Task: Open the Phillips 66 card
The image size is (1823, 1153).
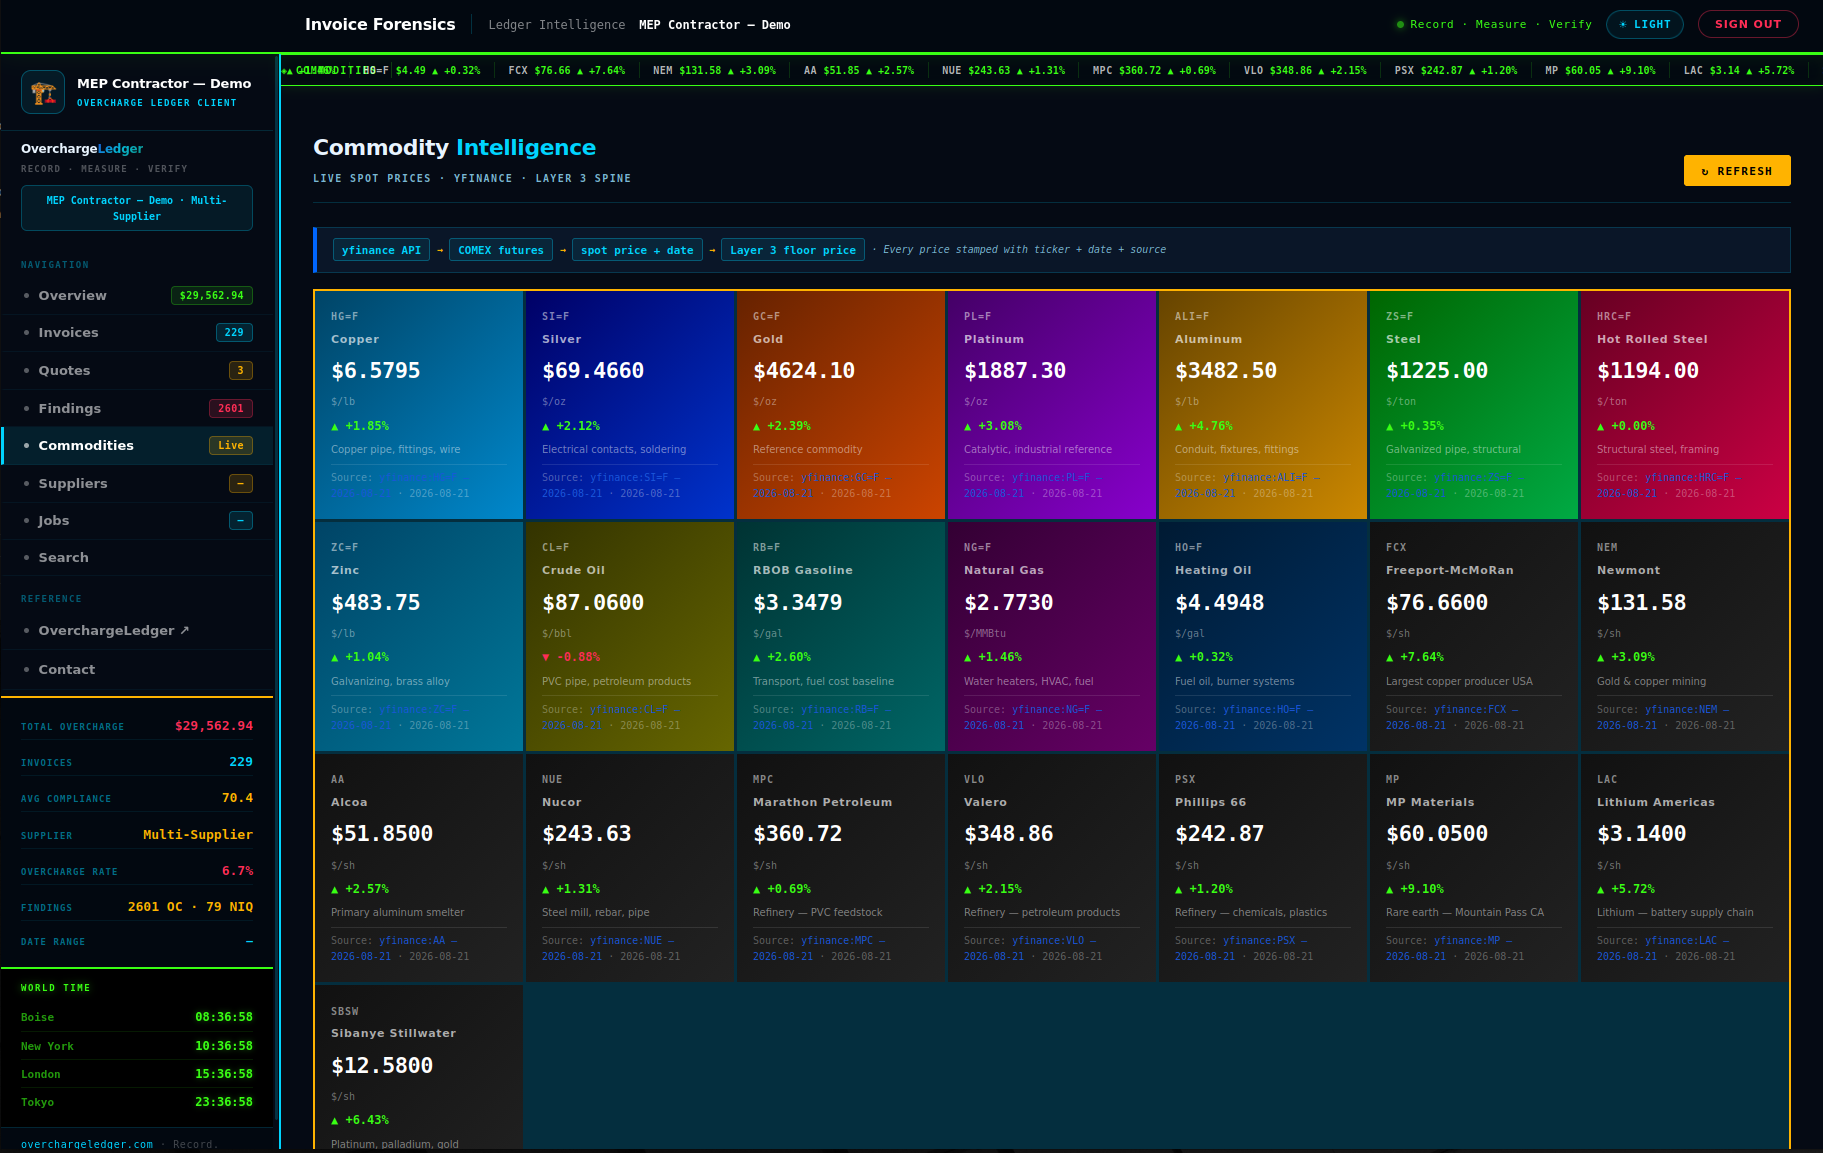Action: click(x=1263, y=868)
